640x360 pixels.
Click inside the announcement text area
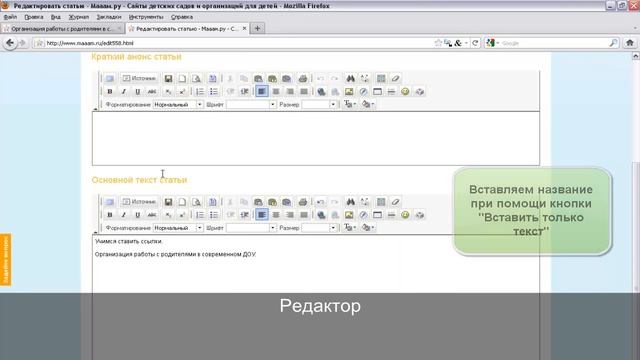316,138
